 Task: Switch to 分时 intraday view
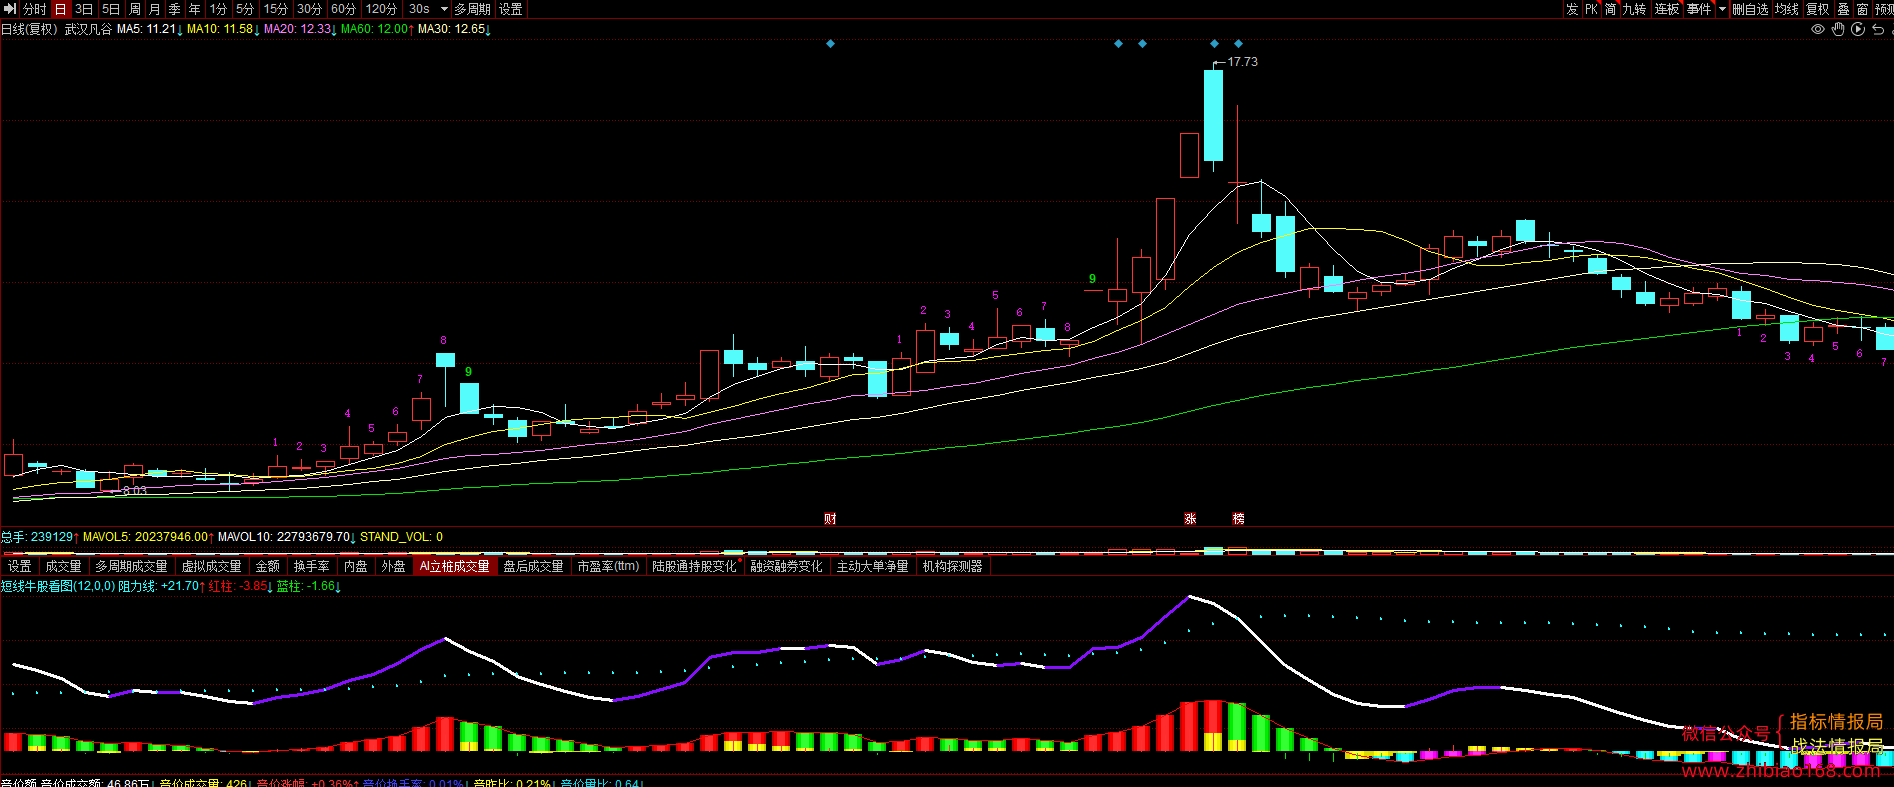point(35,9)
